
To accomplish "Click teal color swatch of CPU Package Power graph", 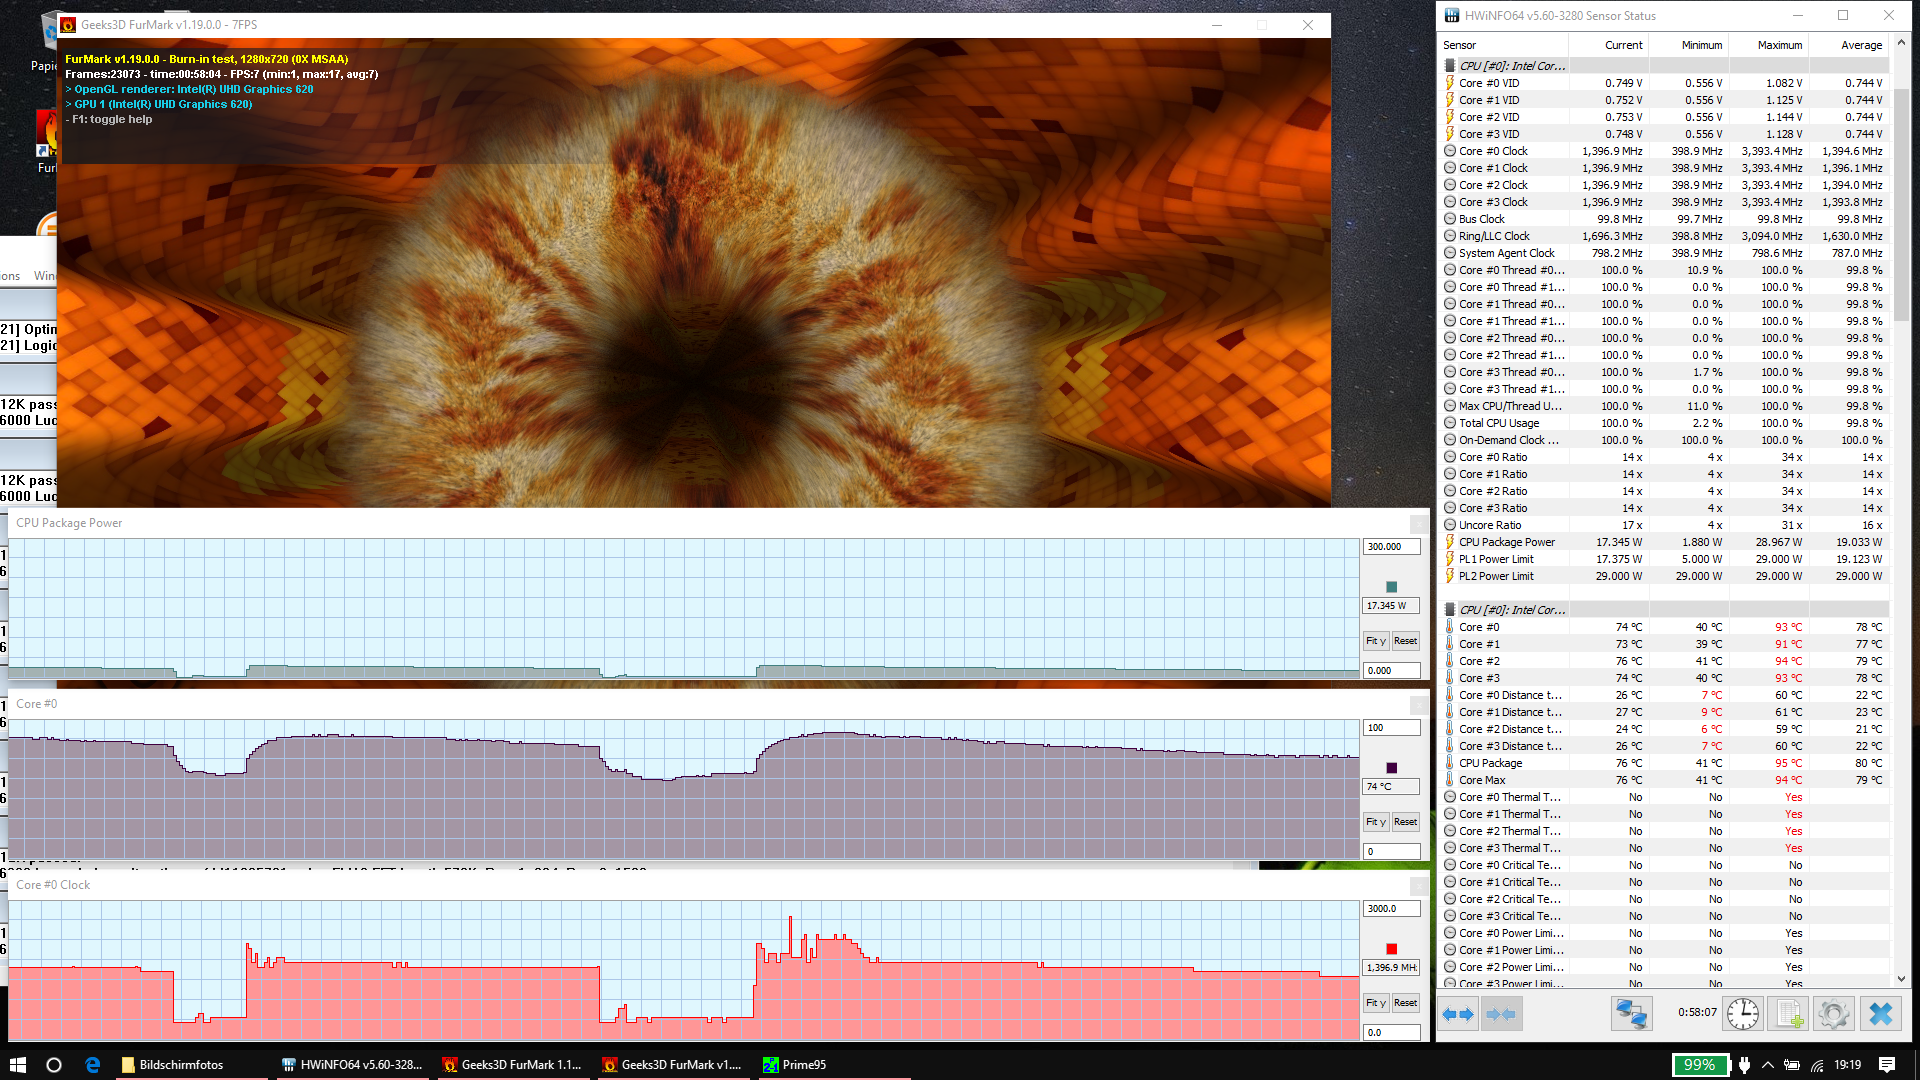I will click(x=1391, y=587).
